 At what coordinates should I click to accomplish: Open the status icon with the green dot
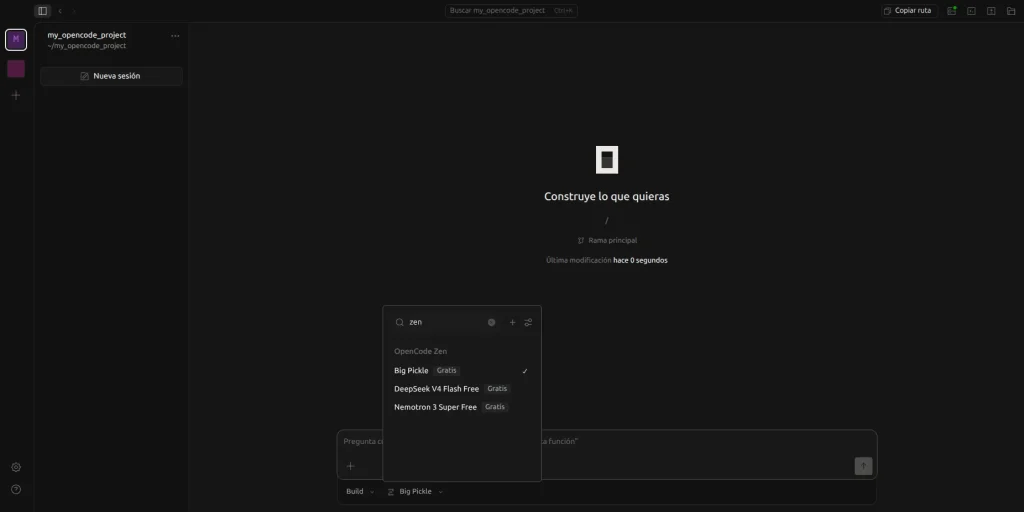(x=952, y=10)
